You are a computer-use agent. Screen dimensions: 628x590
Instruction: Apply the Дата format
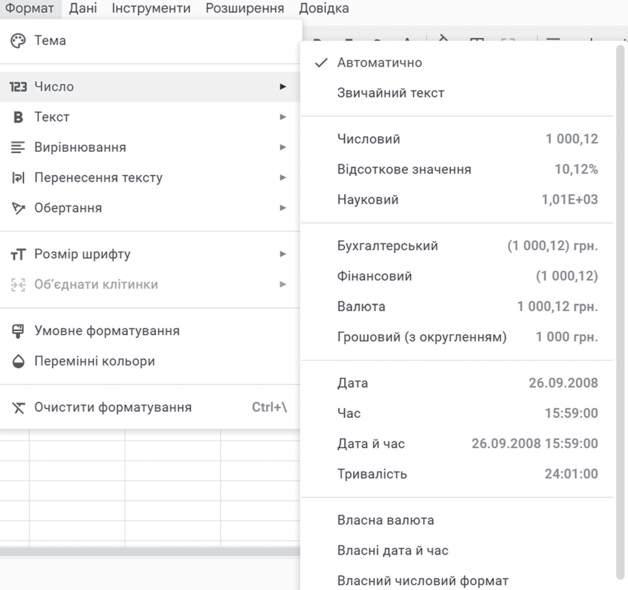click(457, 383)
